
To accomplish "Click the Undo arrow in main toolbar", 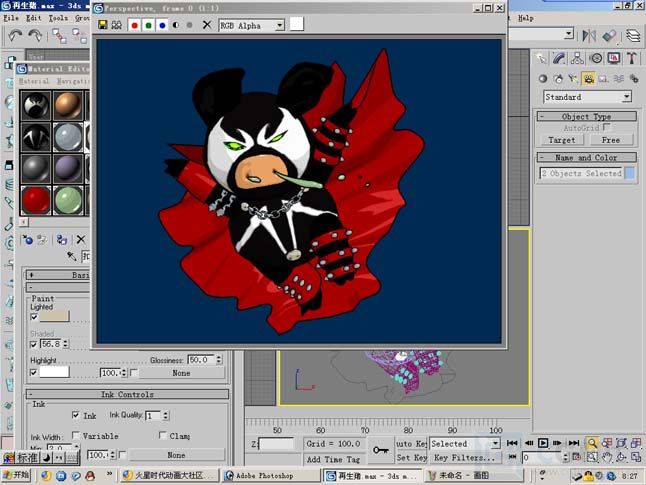I will coord(15,36).
